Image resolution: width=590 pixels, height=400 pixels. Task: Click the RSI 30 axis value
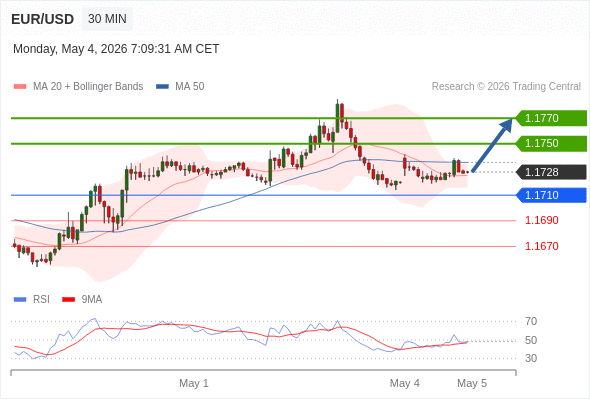click(x=531, y=358)
